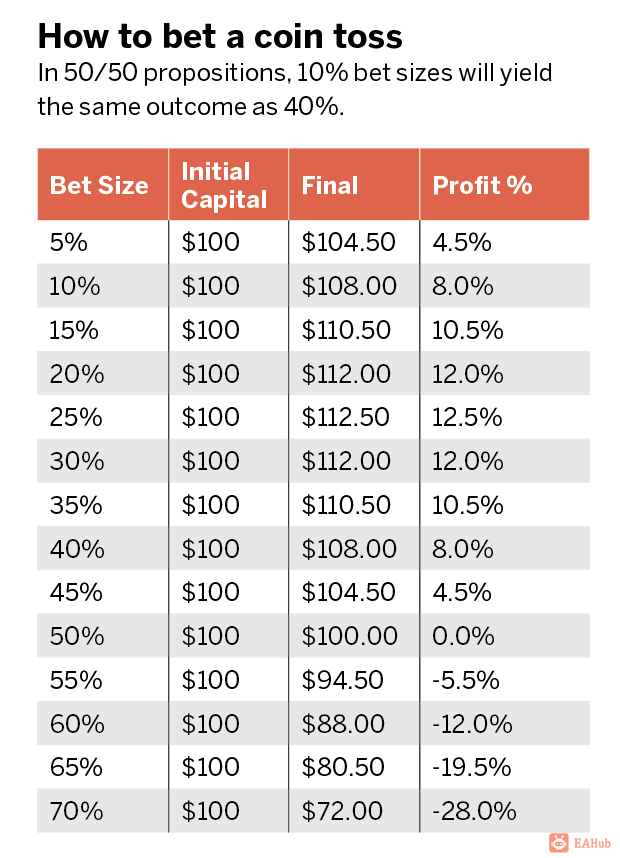Select the Initial Capital column header
This screenshot has height=858, width=620.
224,185
